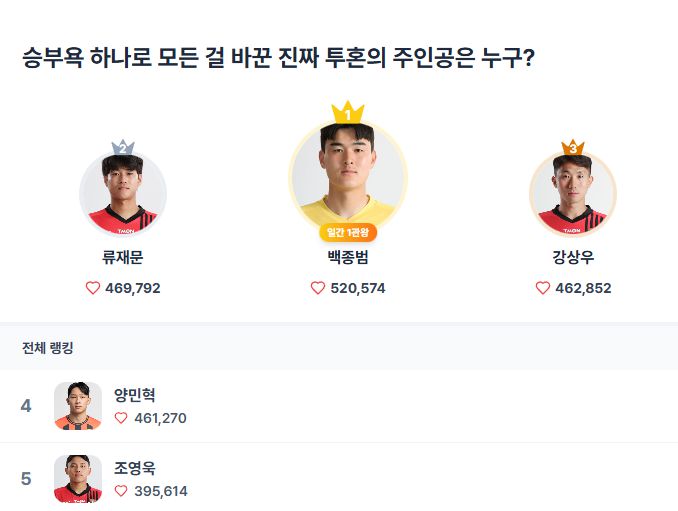
Task: Open 강상우's third-place profile photo
Action: click(572, 195)
